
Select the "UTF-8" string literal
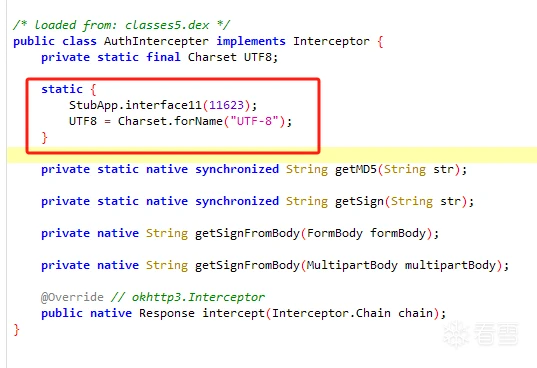254,121
